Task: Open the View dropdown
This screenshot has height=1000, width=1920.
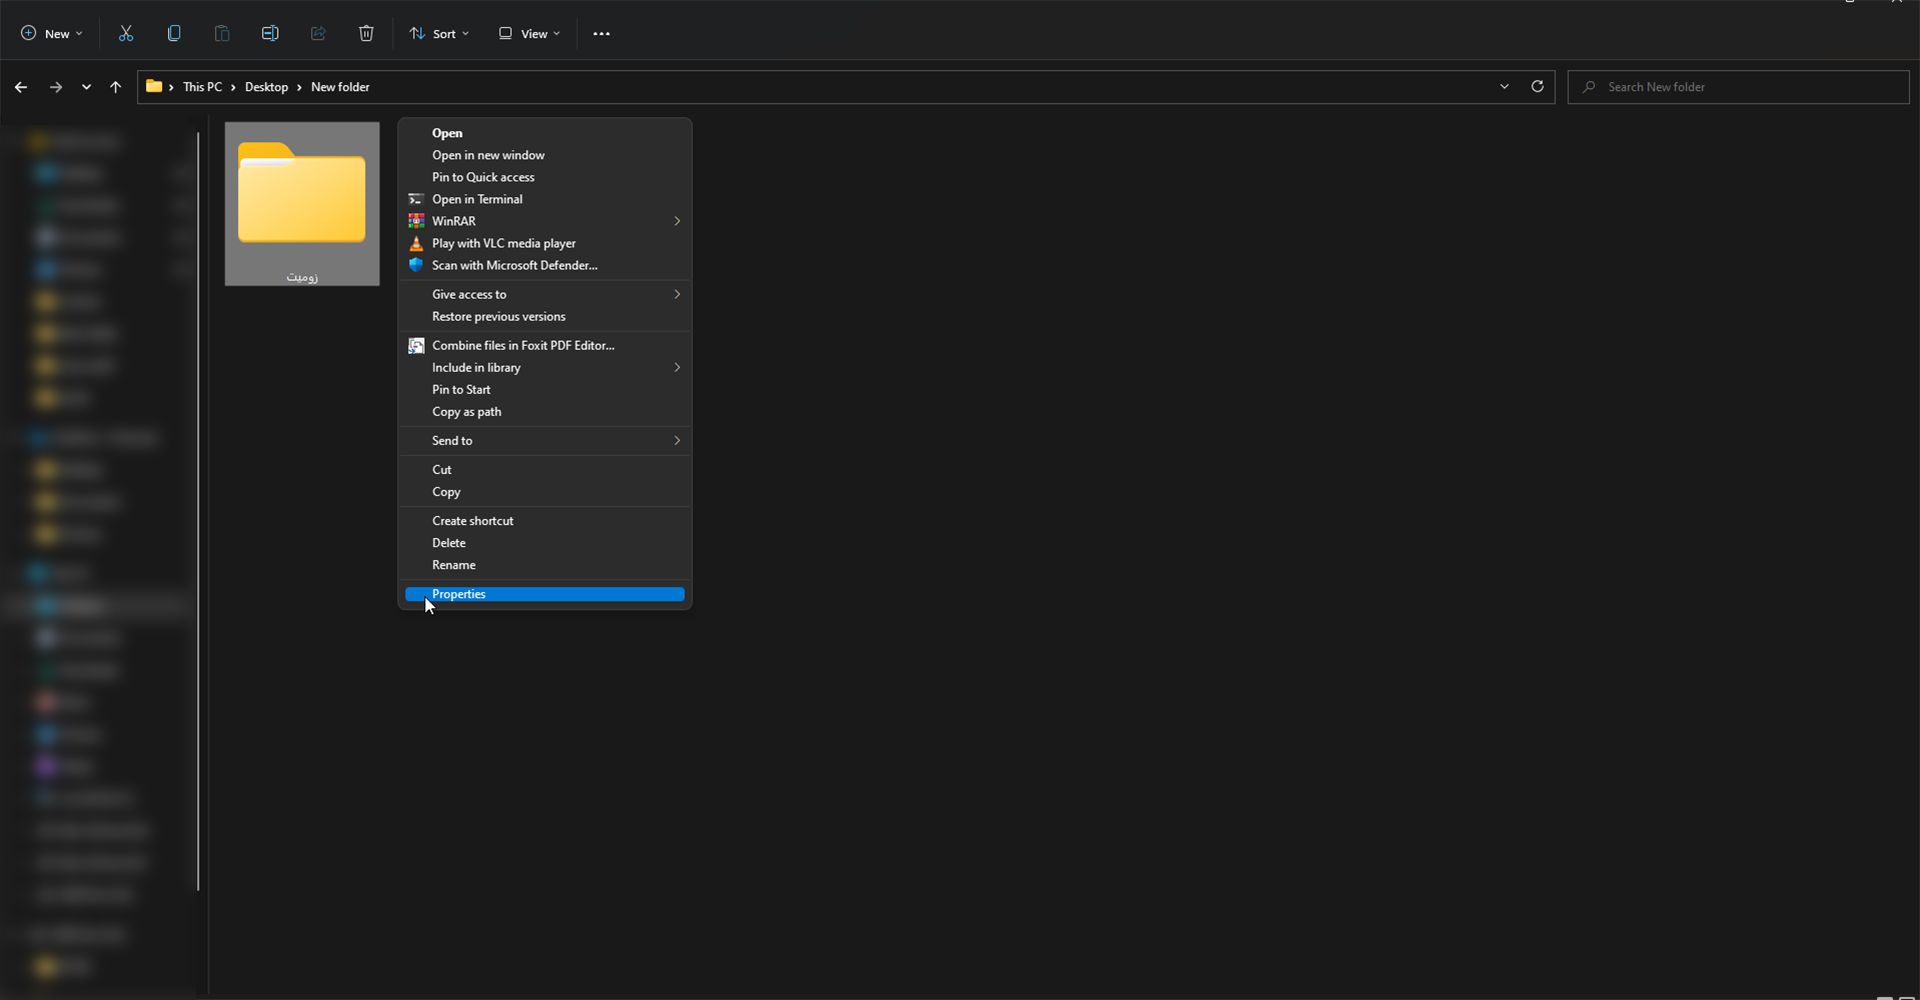Action: 529,34
